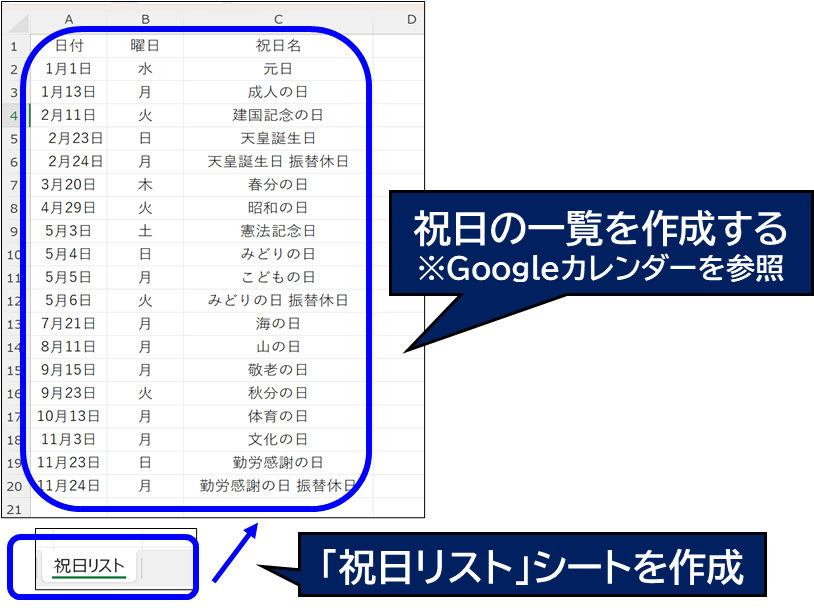Select the 勤労感謝の日 振替休日 cell
814x611 pixels.
click(x=278, y=486)
